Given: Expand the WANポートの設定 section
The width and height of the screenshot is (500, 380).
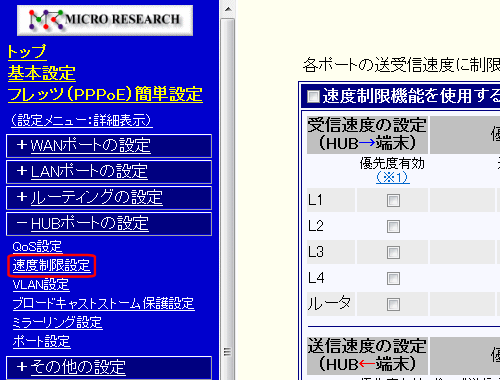Looking at the screenshot, I should tap(90, 146).
